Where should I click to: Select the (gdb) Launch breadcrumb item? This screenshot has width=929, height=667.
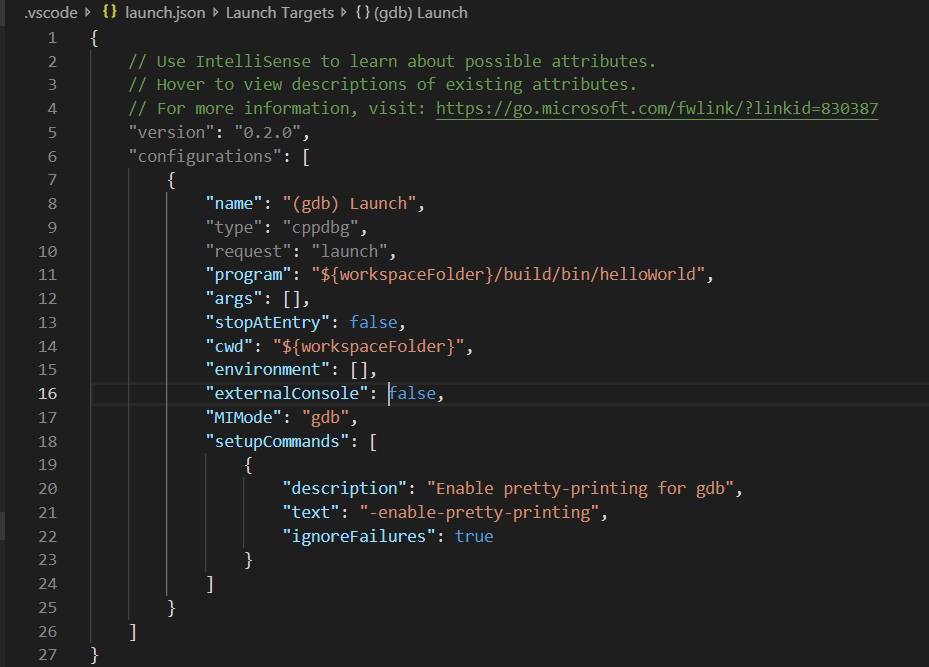[423, 13]
